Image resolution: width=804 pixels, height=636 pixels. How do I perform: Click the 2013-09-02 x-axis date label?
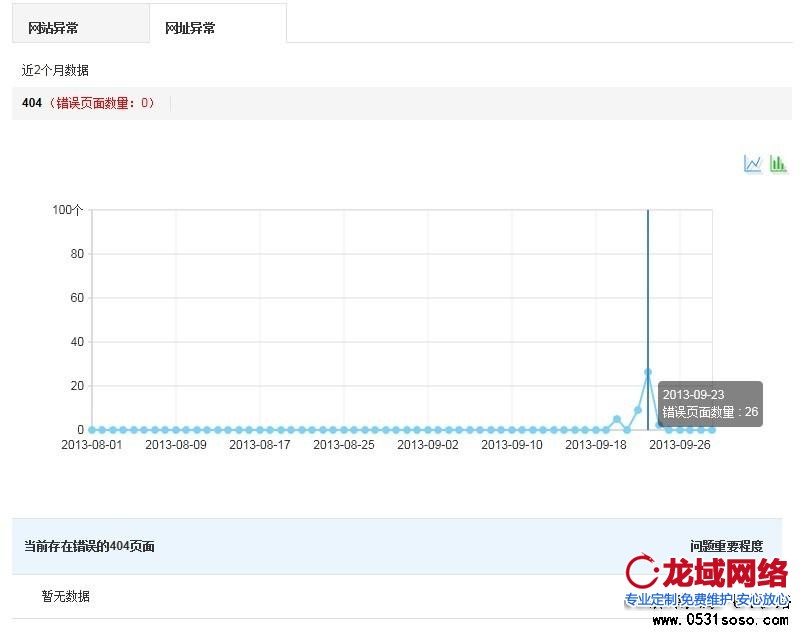point(428,445)
